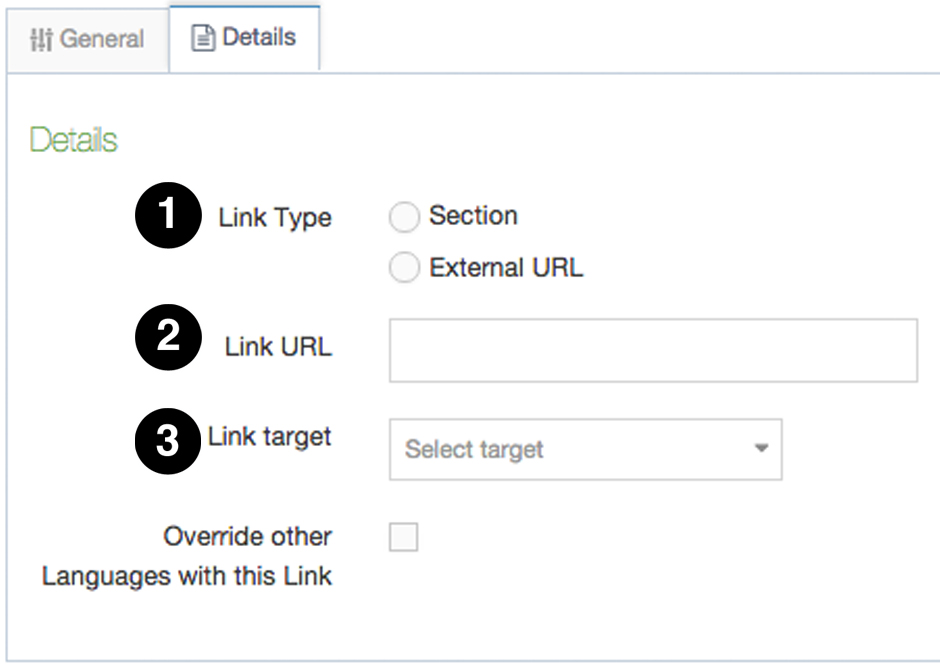This screenshot has width=940, height=672.
Task: Tick the Override other Languages checkbox
Action: point(404,538)
